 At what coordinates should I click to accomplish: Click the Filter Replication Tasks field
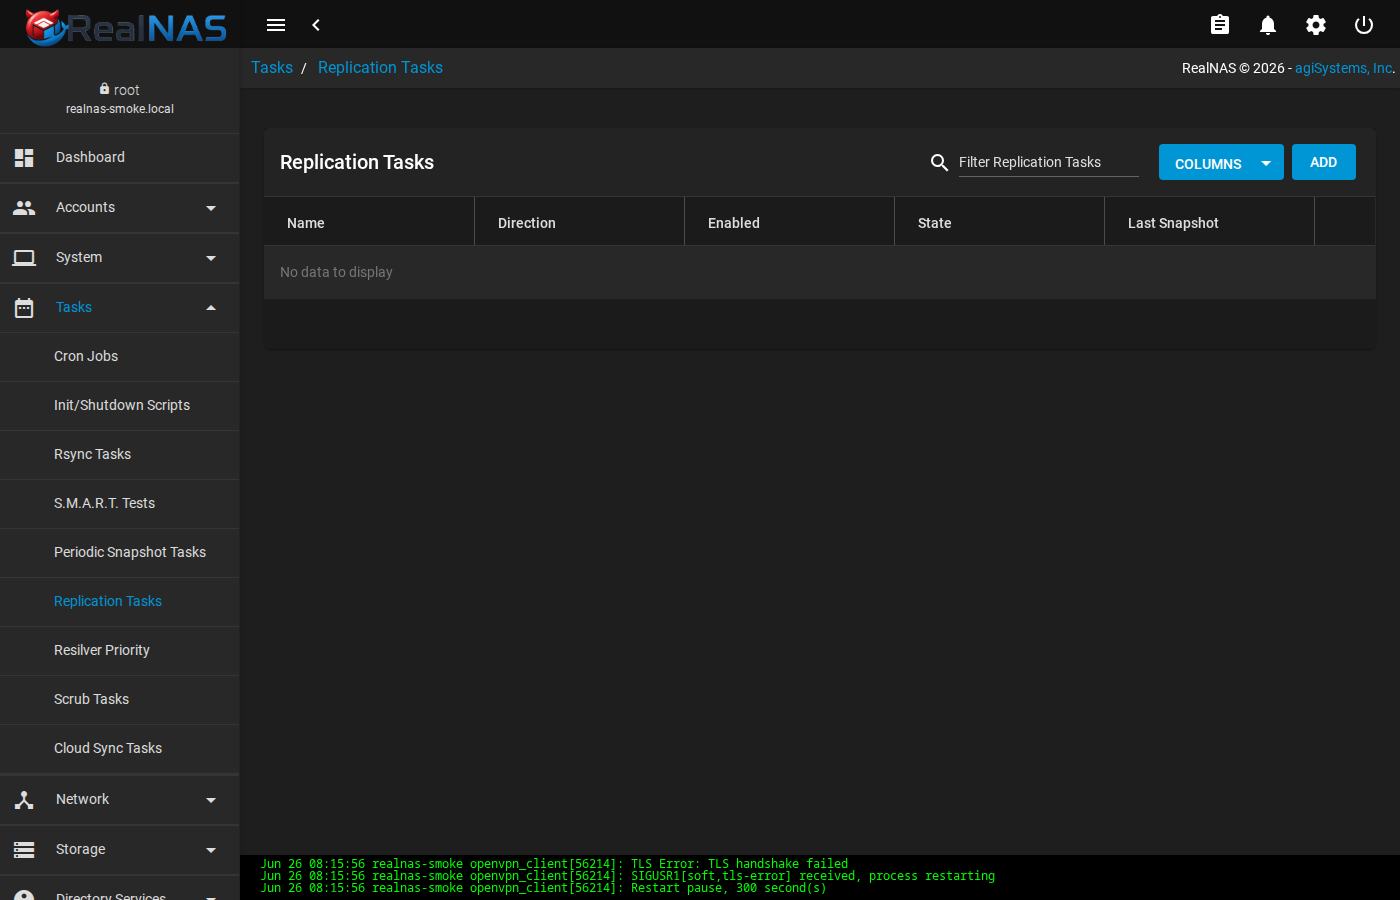pyautogui.click(x=1048, y=162)
